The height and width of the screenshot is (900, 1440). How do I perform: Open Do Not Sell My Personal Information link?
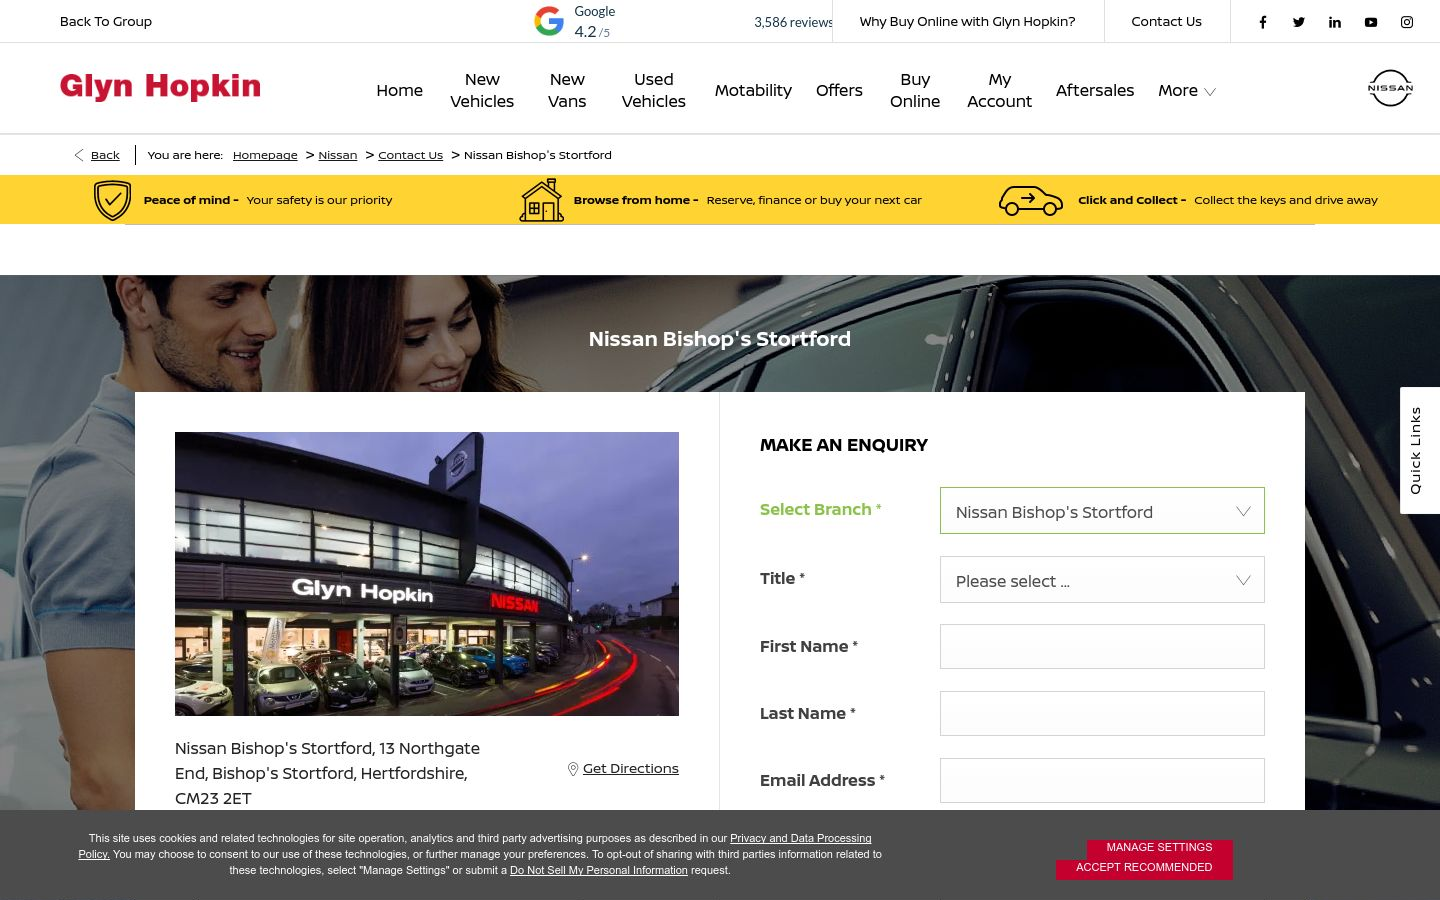click(599, 871)
